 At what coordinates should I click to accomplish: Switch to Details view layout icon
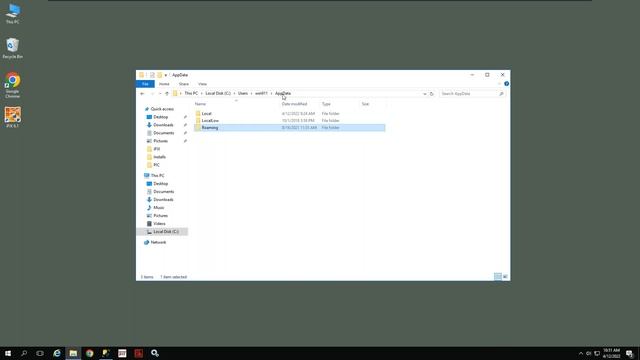click(x=498, y=277)
